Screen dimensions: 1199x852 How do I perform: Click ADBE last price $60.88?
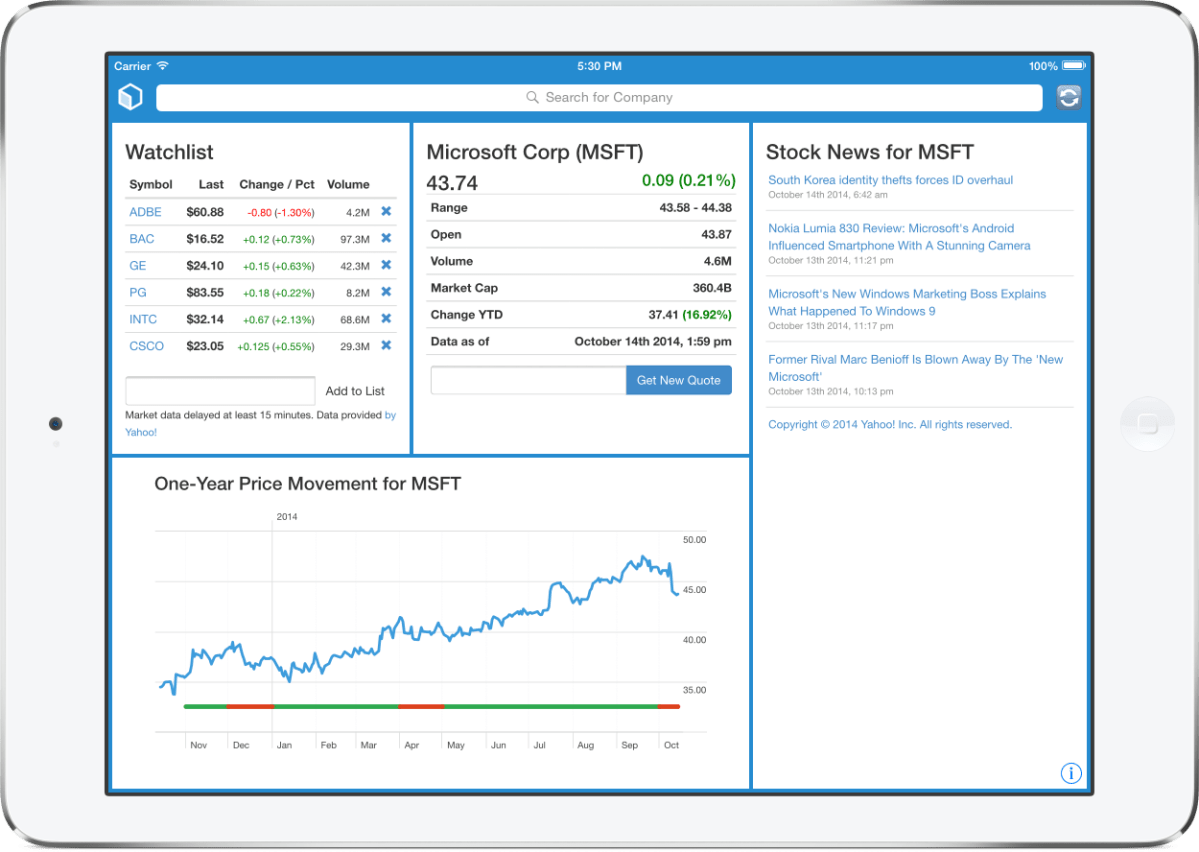[x=205, y=212]
